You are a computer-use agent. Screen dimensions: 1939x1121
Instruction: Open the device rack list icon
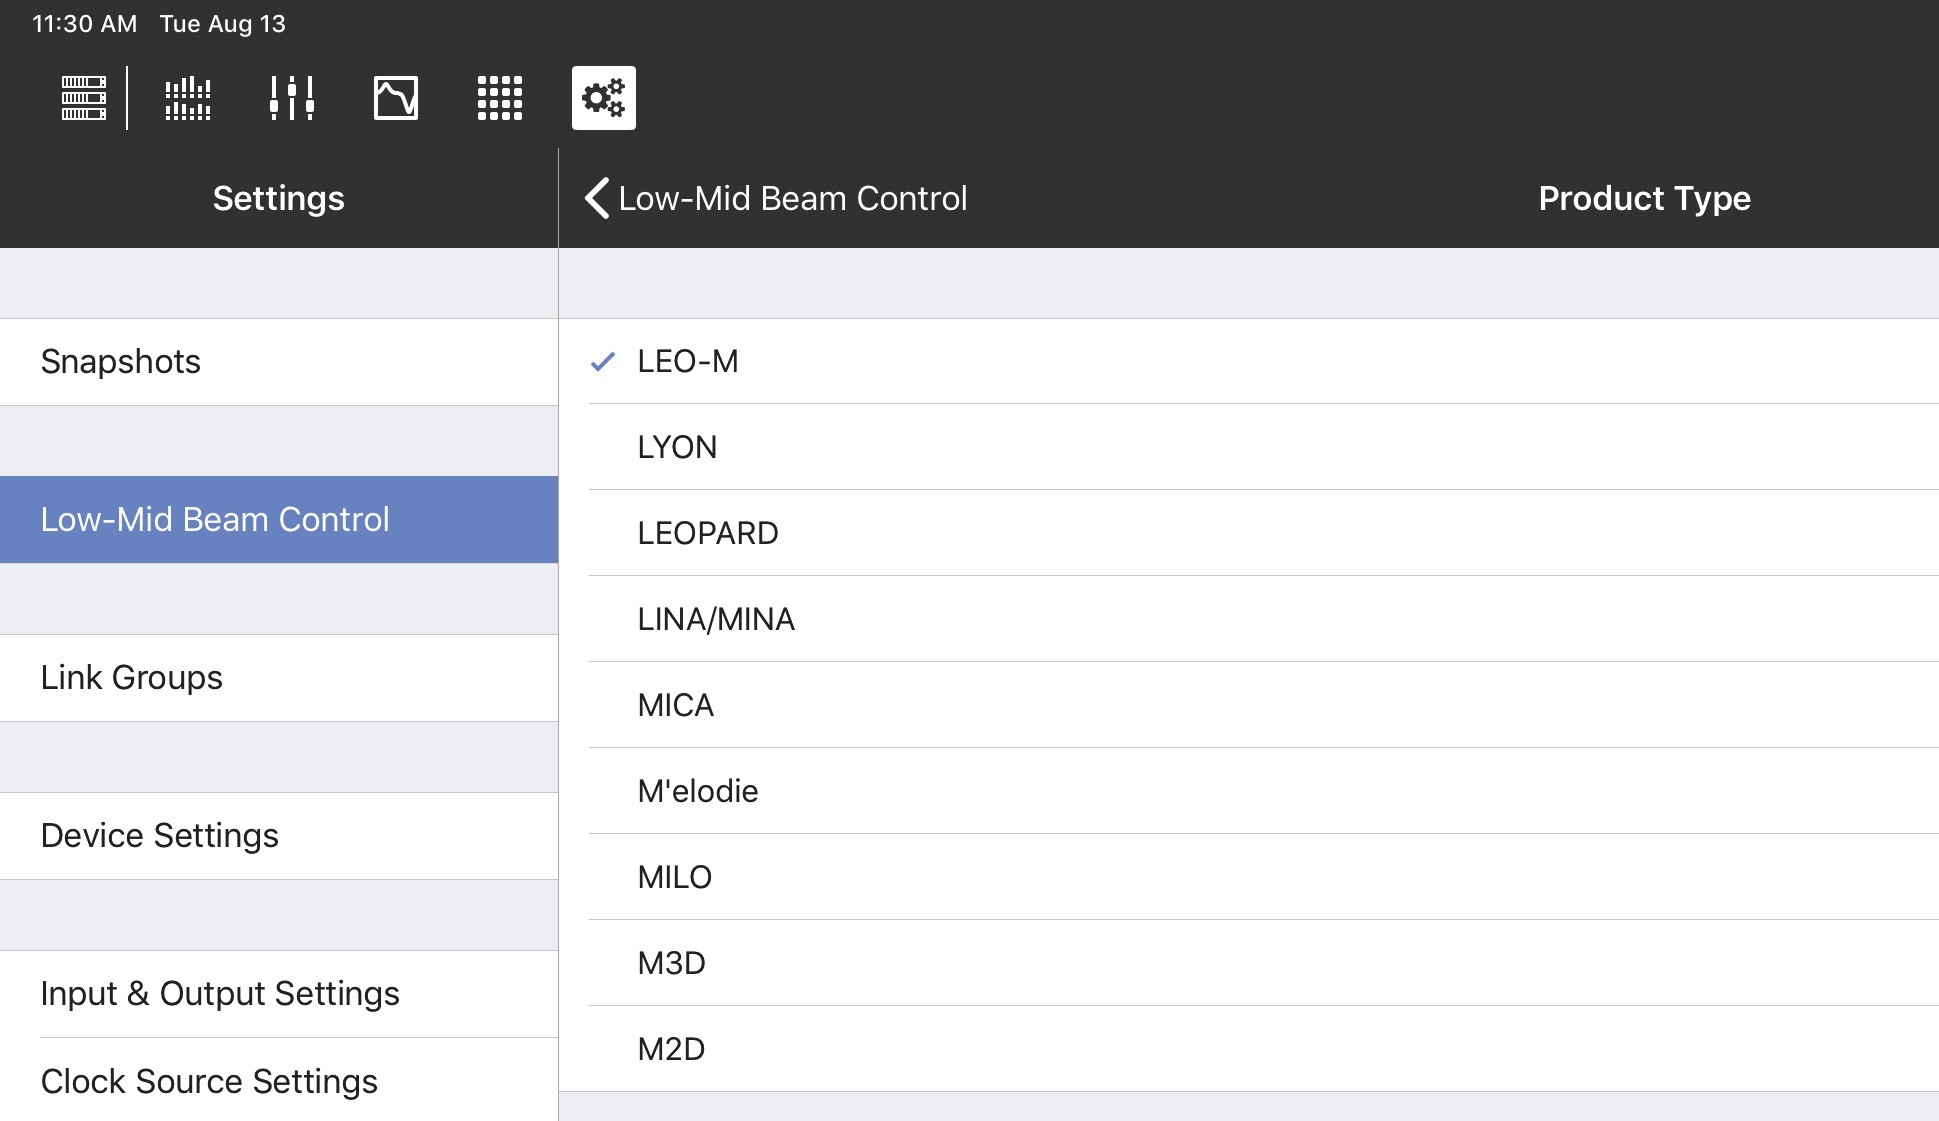(x=84, y=98)
